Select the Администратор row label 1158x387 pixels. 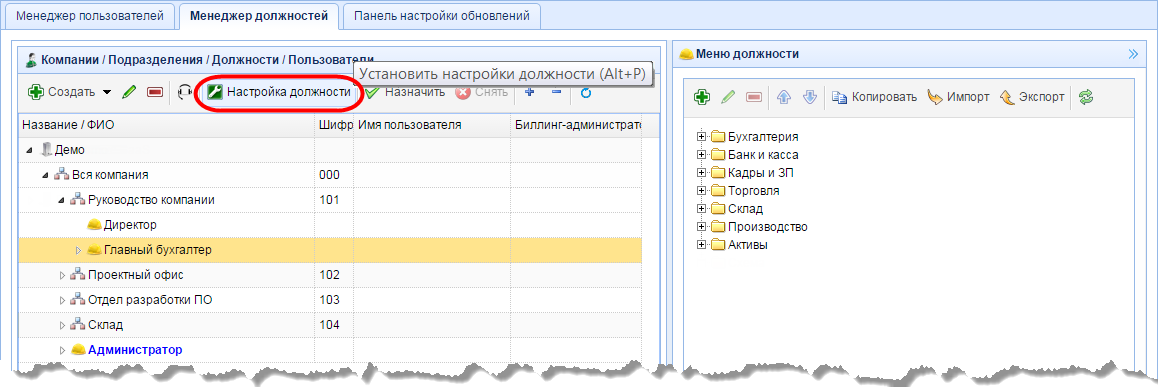pyautogui.click(x=134, y=350)
